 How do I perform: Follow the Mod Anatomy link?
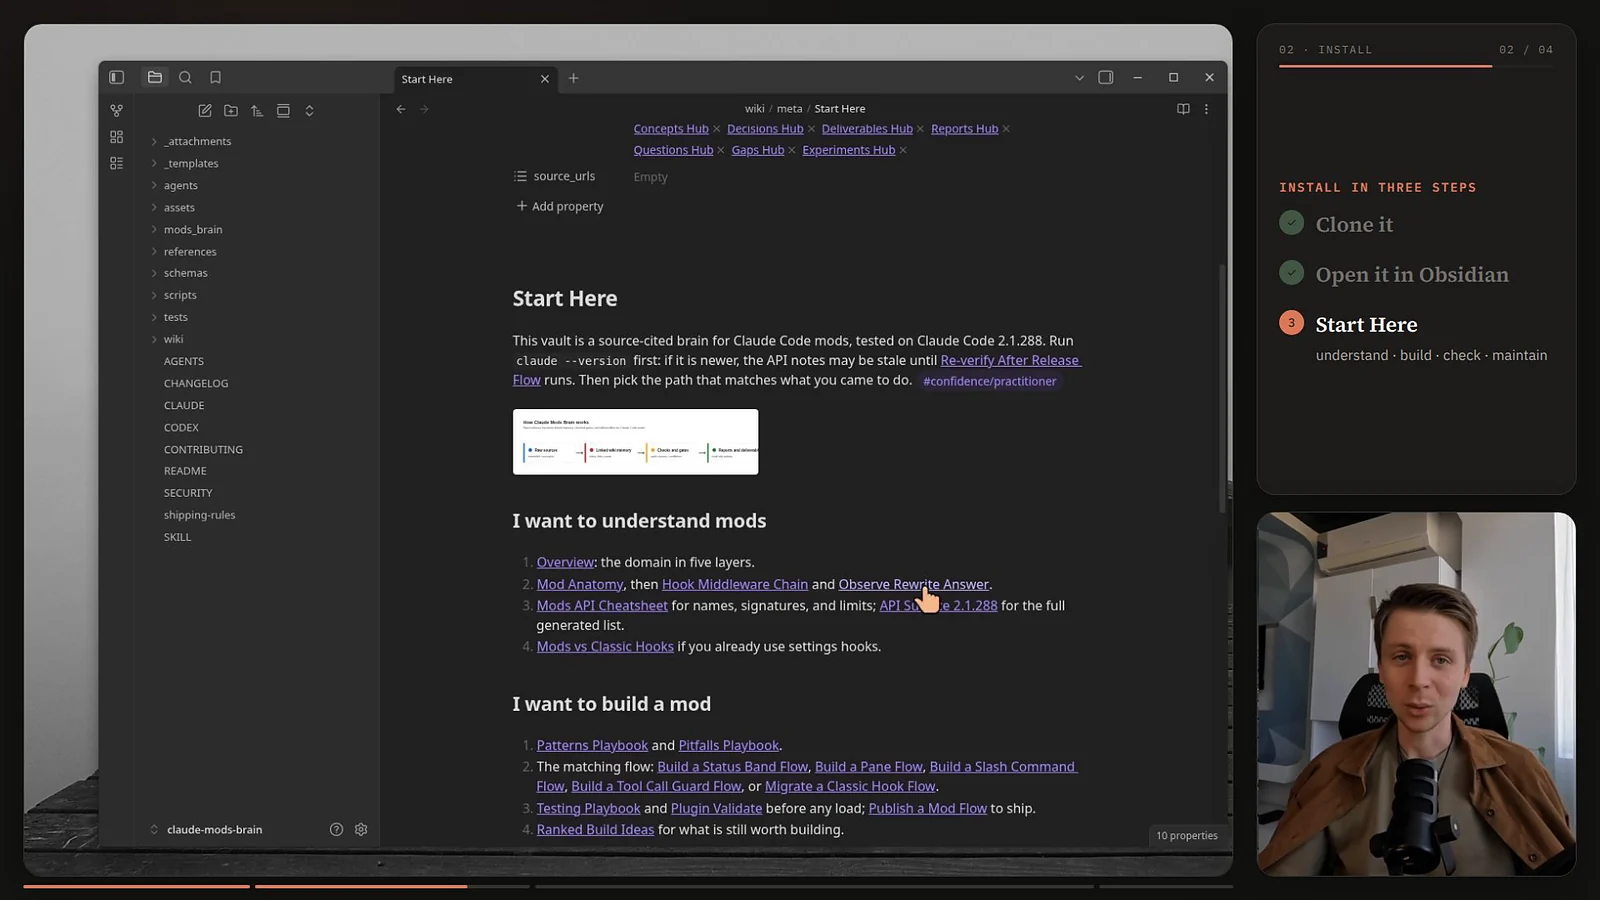580,584
